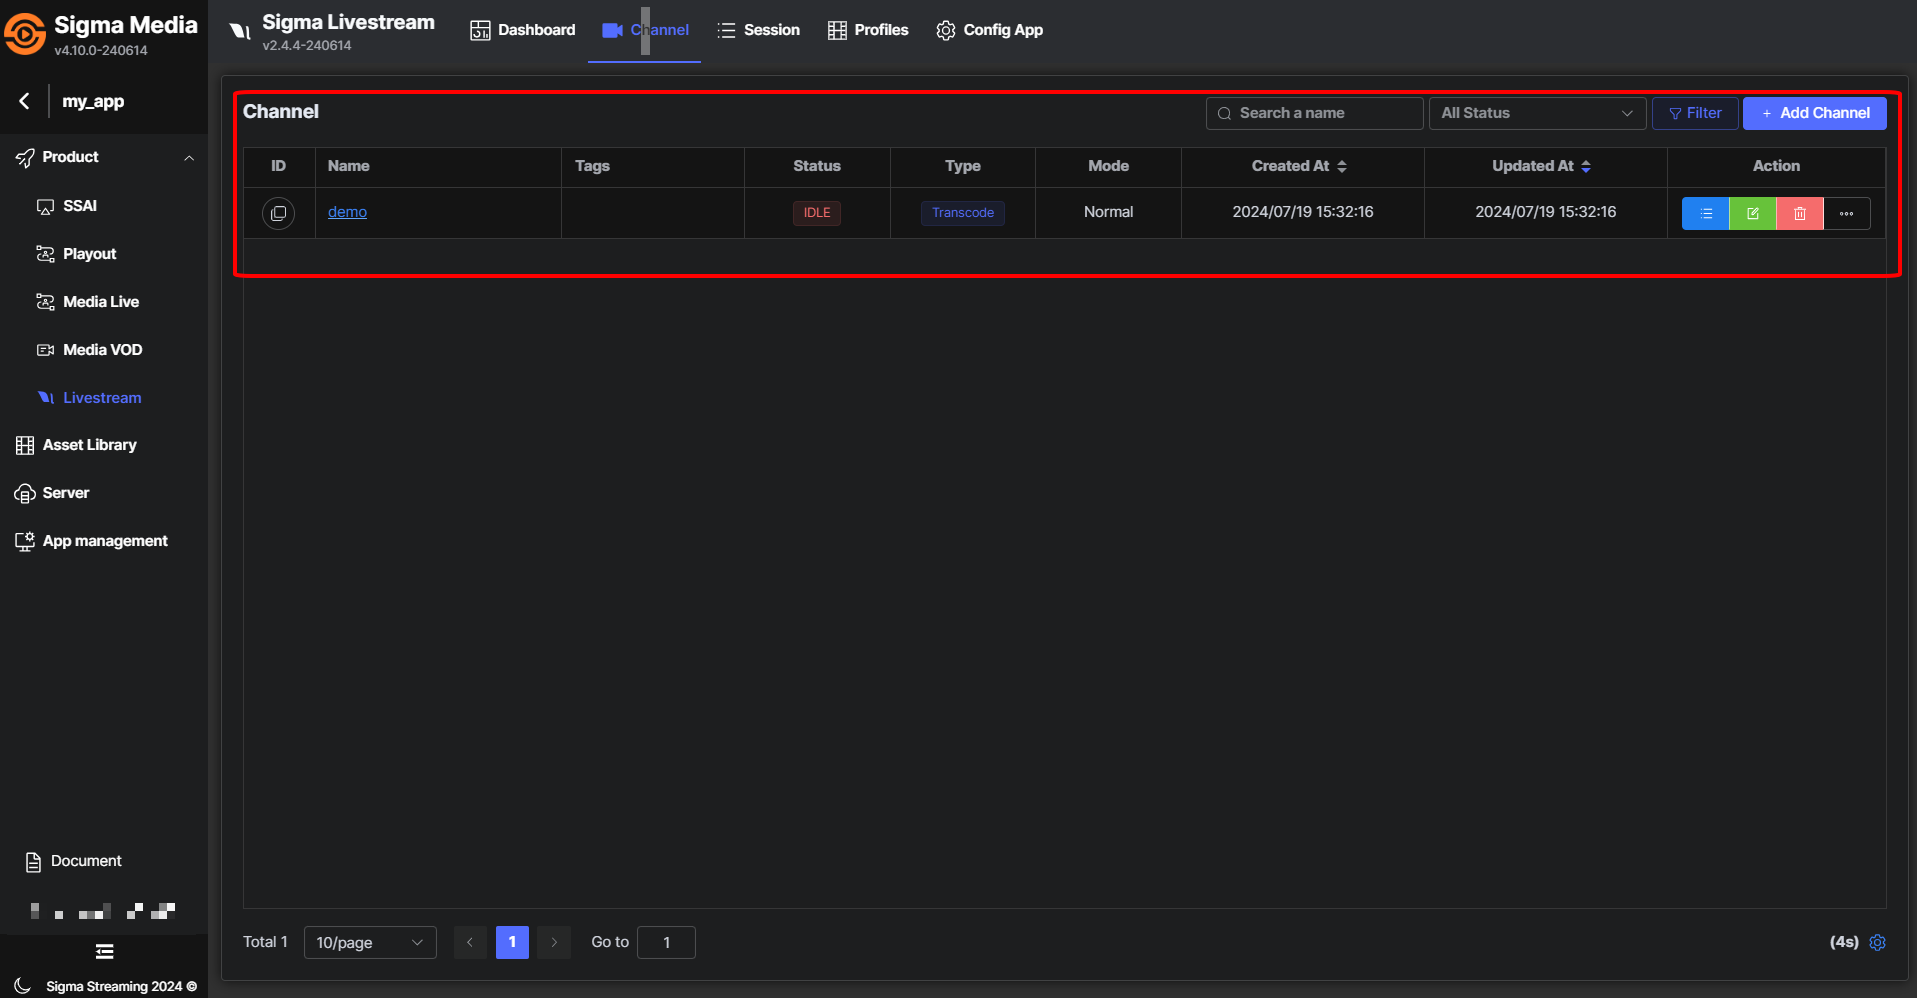The height and width of the screenshot is (998, 1917).
Task: Open the demo channel link
Action: tap(347, 212)
